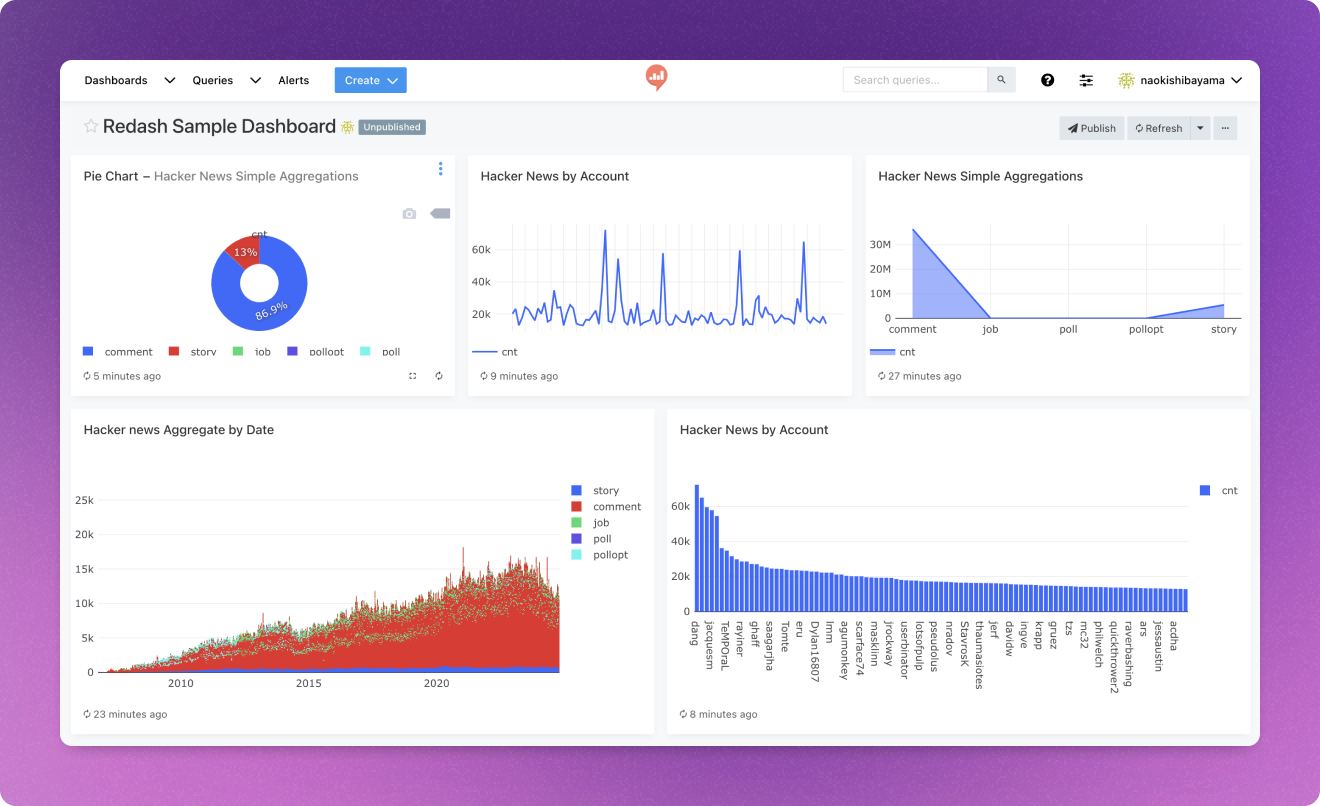Toggle story series in Aggregate by Date legend
This screenshot has height=806, width=1320.
pyautogui.click(x=595, y=491)
